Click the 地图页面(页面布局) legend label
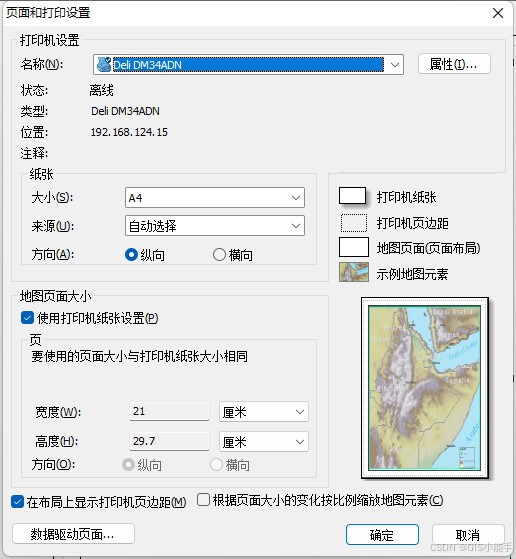 point(429,248)
